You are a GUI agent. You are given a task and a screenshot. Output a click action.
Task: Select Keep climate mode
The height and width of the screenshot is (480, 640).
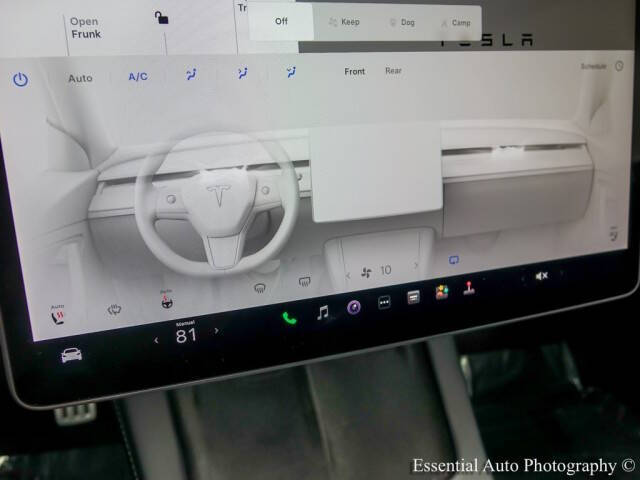pyautogui.click(x=344, y=22)
